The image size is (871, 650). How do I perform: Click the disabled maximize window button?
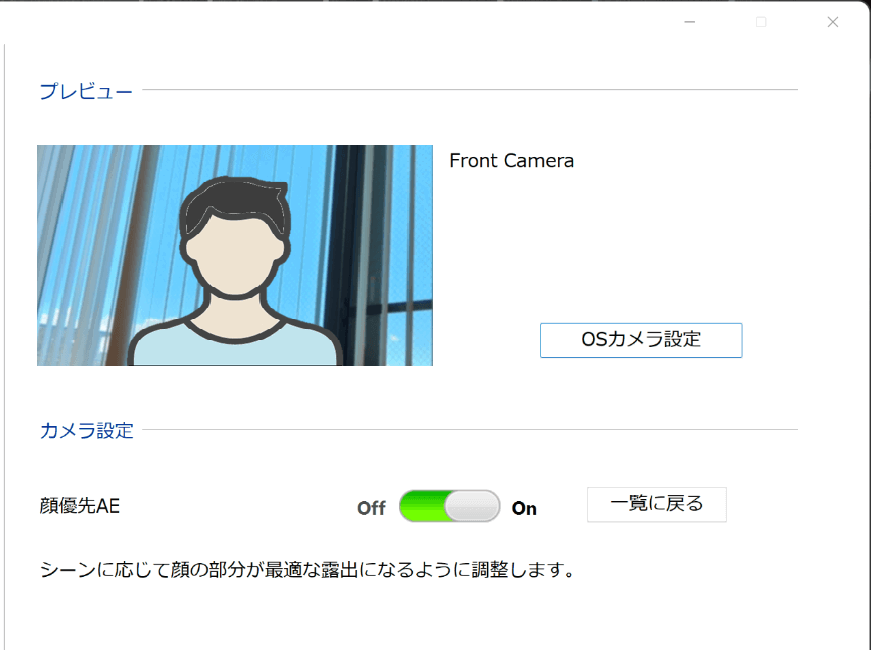761,22
